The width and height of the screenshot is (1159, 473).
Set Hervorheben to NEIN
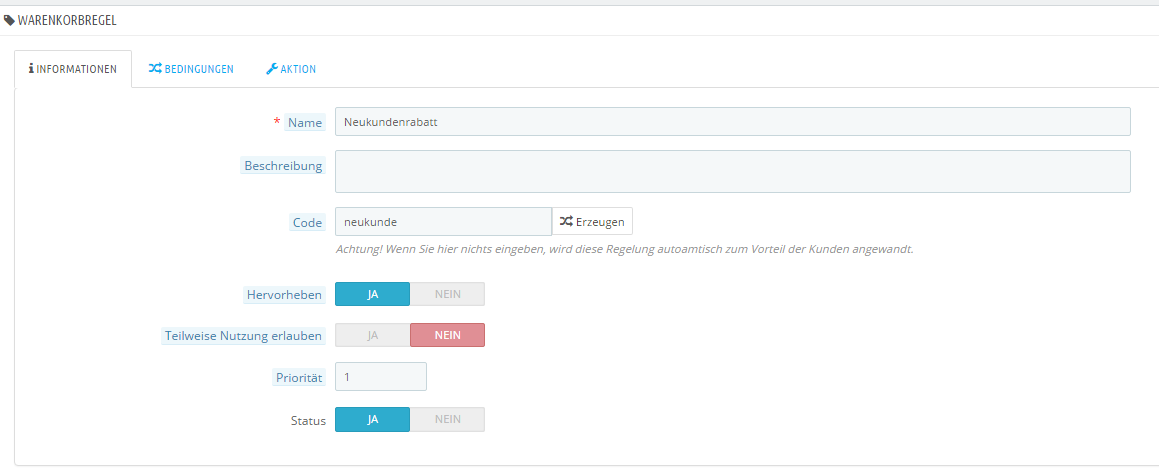pyautogui.click(x=447, y=294)
